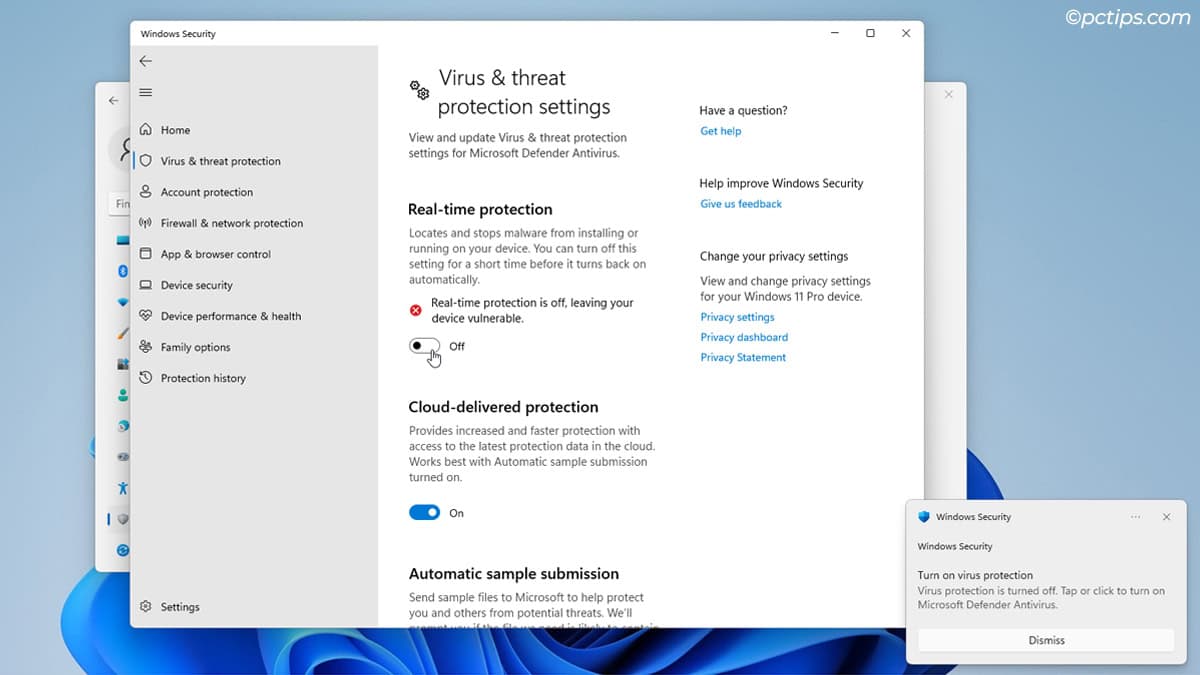Open Protection history clock icon

(146, 378)
